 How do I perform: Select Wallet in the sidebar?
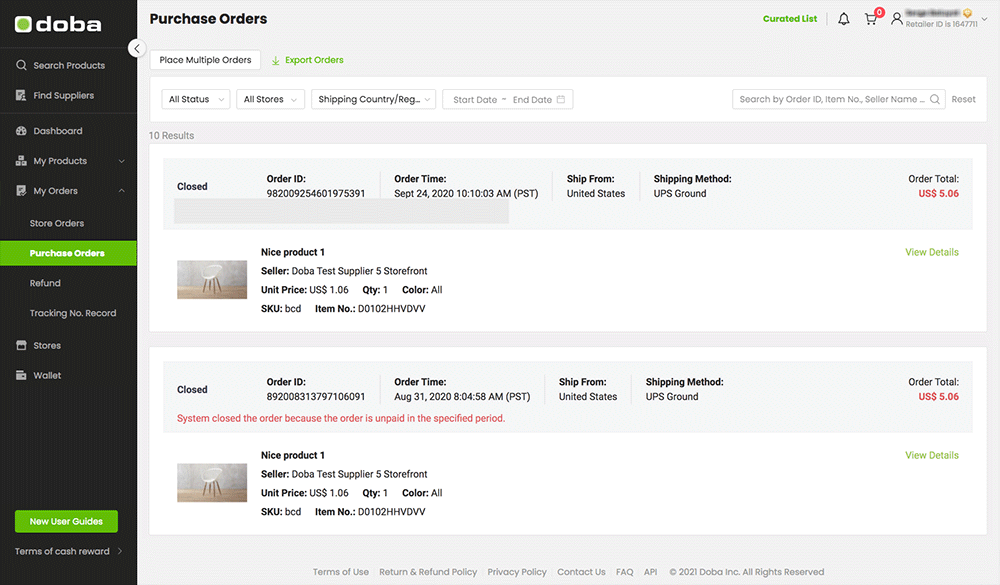coord(47,376)
